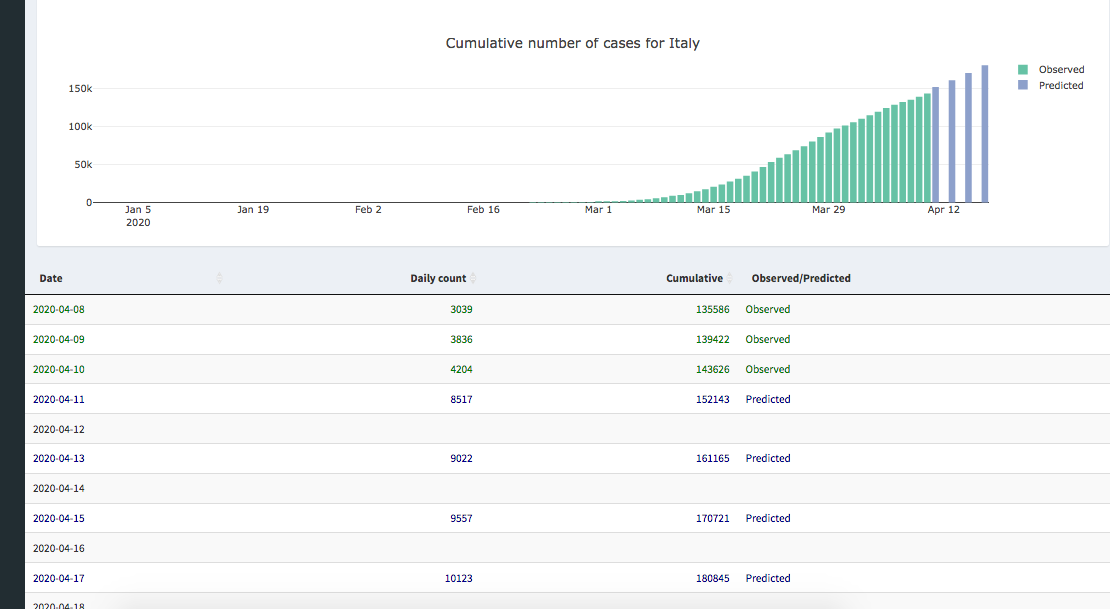This screenshot has width=1110, height=609.
Task: Click cumulative value 143626 in table
Action: 712,369
